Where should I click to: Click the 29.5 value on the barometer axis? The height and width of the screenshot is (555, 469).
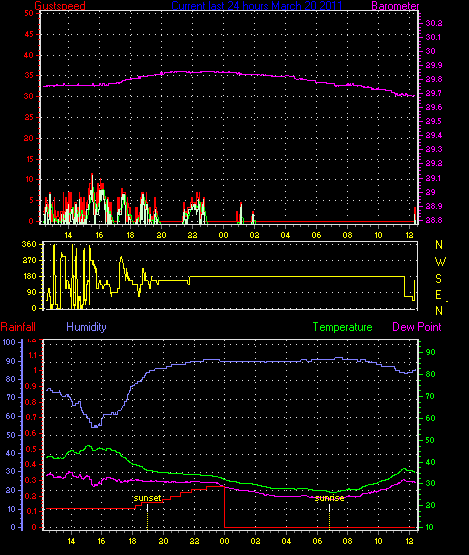point(434,121)
